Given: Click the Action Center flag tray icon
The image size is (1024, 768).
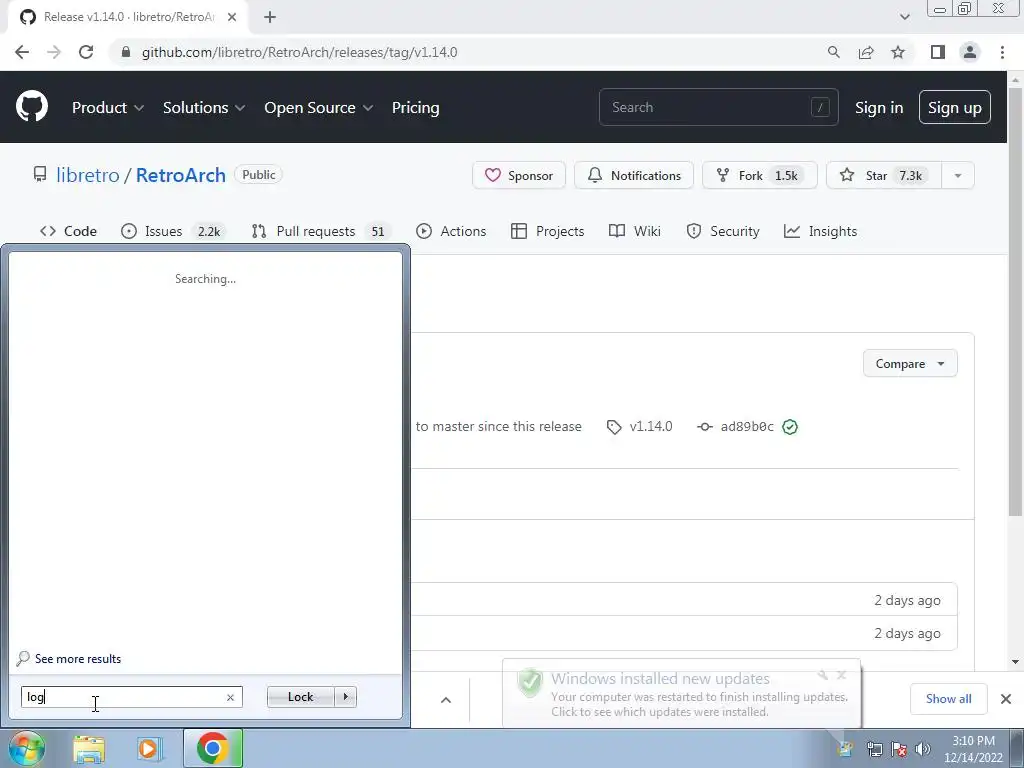Looking at the screenshot, I should 899,749.
